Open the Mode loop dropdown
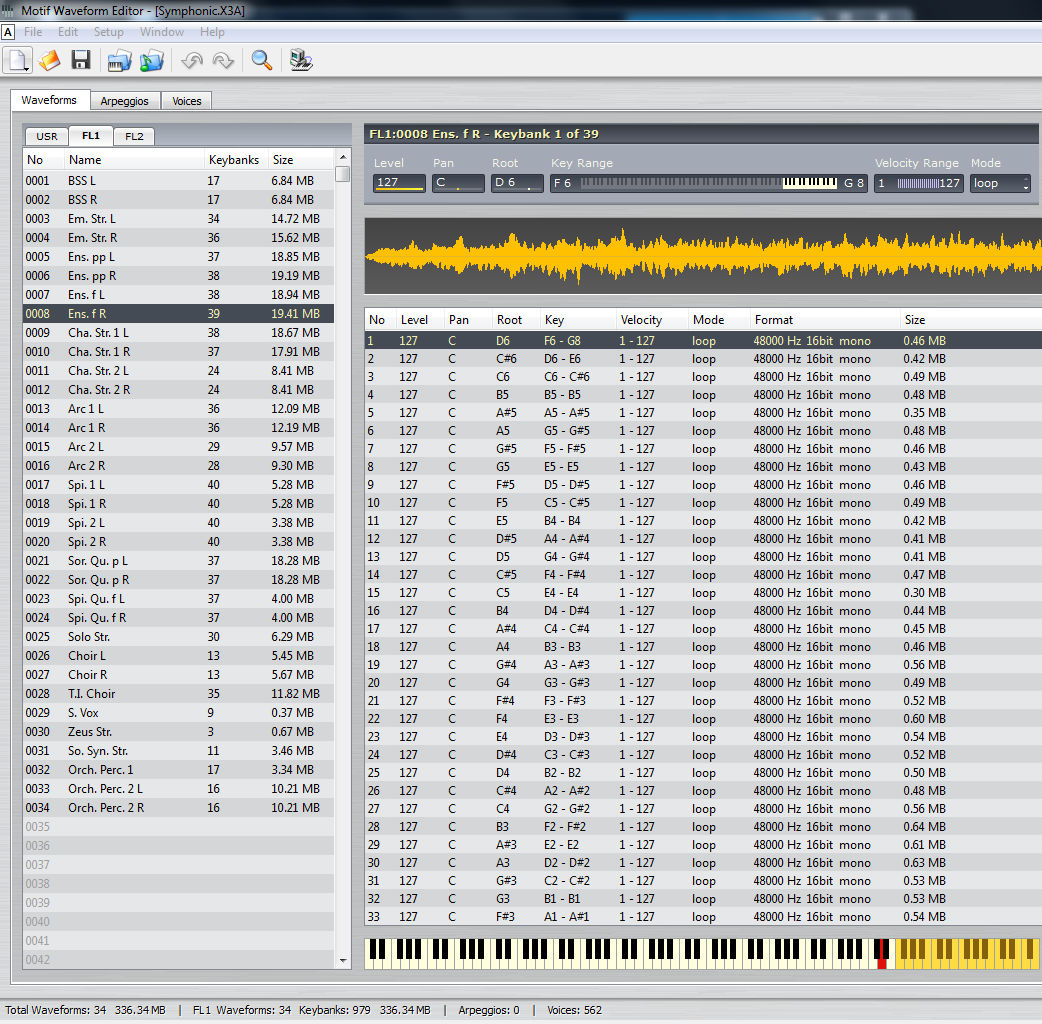Image resolution: width=1042 pixels, height=1024 pixels. coord(1000,183)
